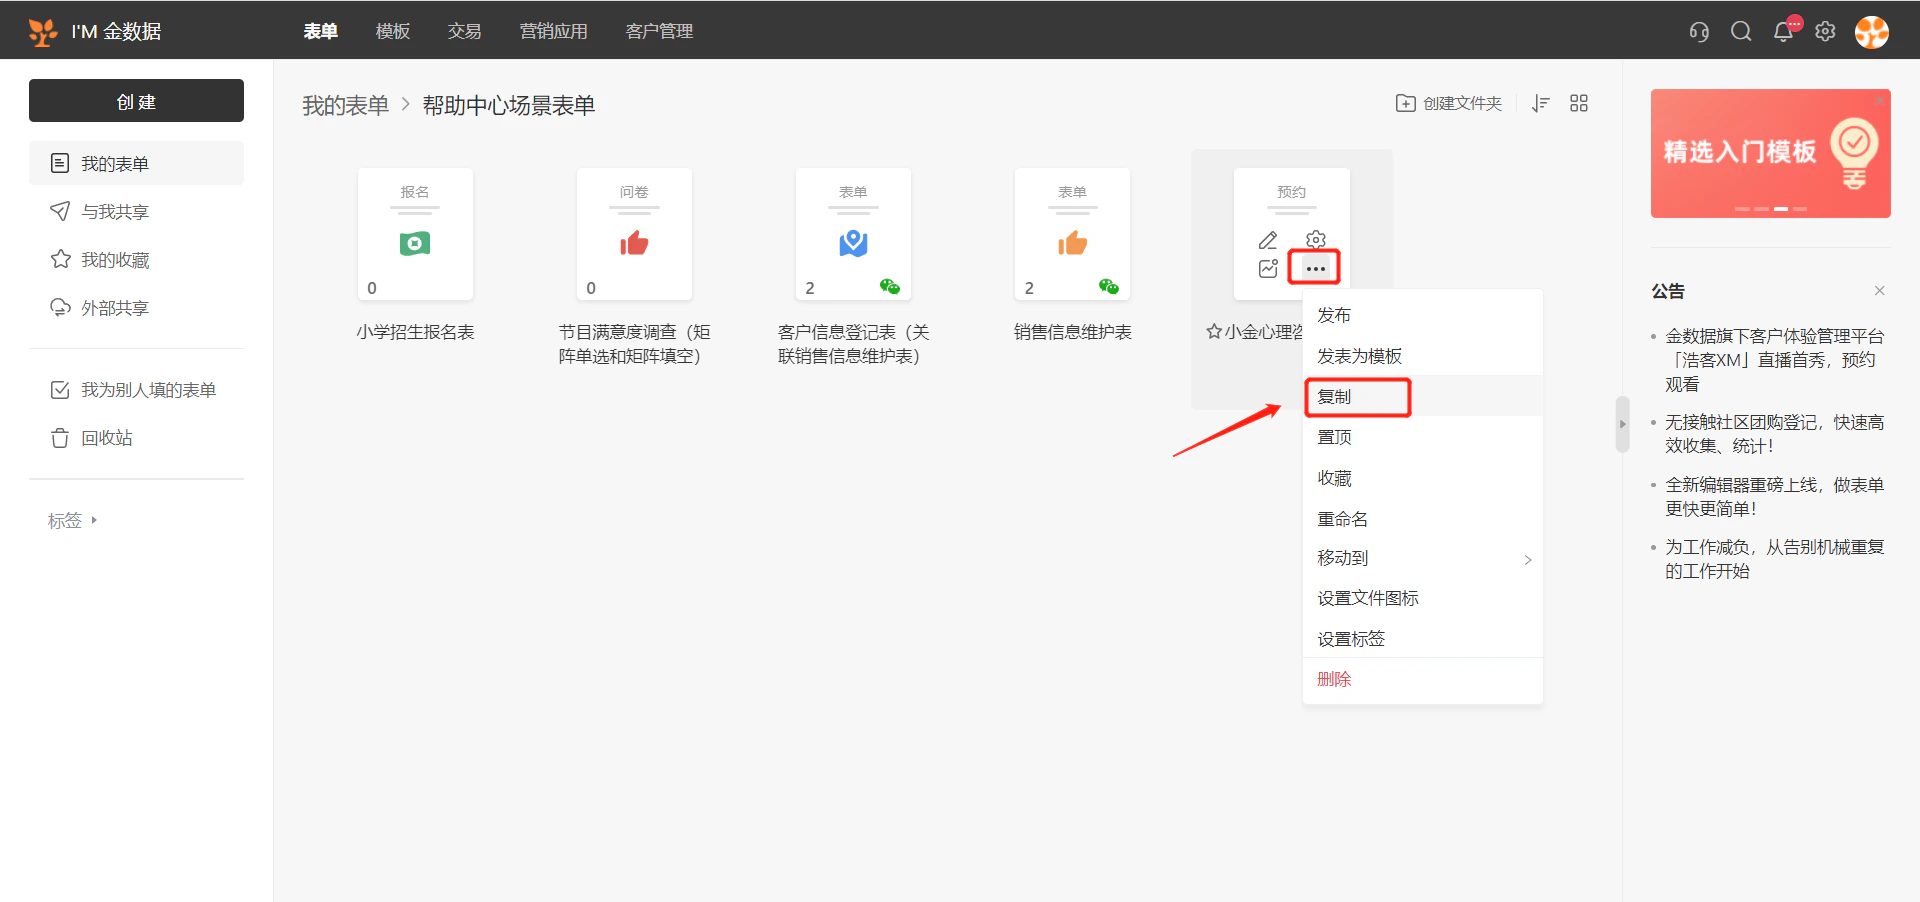The height and width of the screenshot is (902, 1920).
Task: Expand the 标签 section arrow
Action: click(x=94, y=520)
